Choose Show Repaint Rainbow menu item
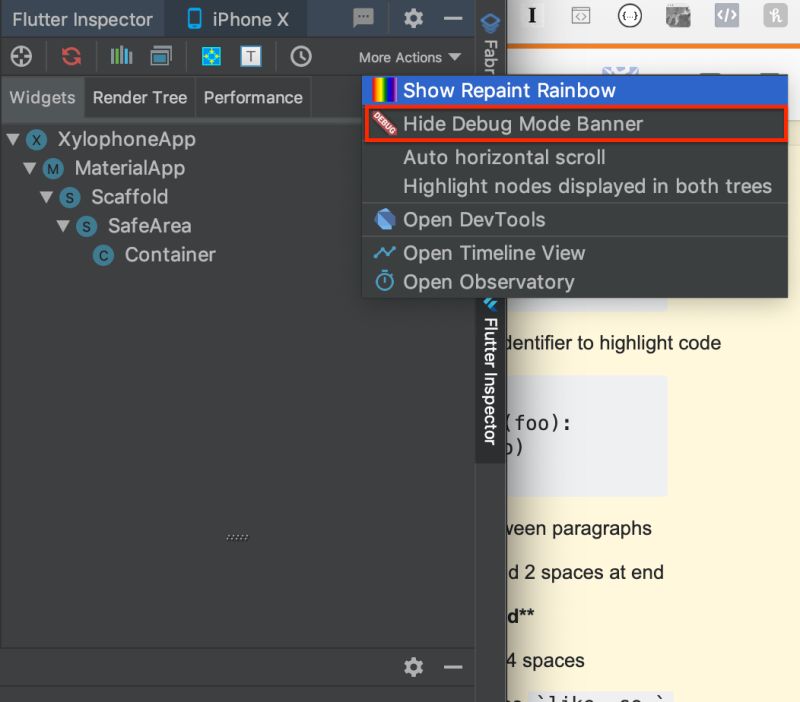This screenshot has width=800, height=702. [575, 90]
